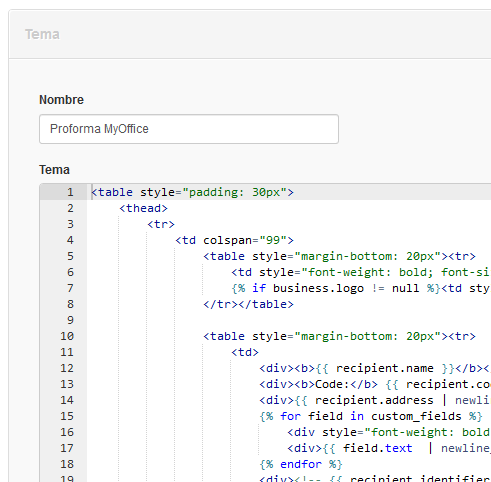This screenshot has height=482, width=491.
Task: Click the <thead> tag on line 2
Action: pos(143,208)
